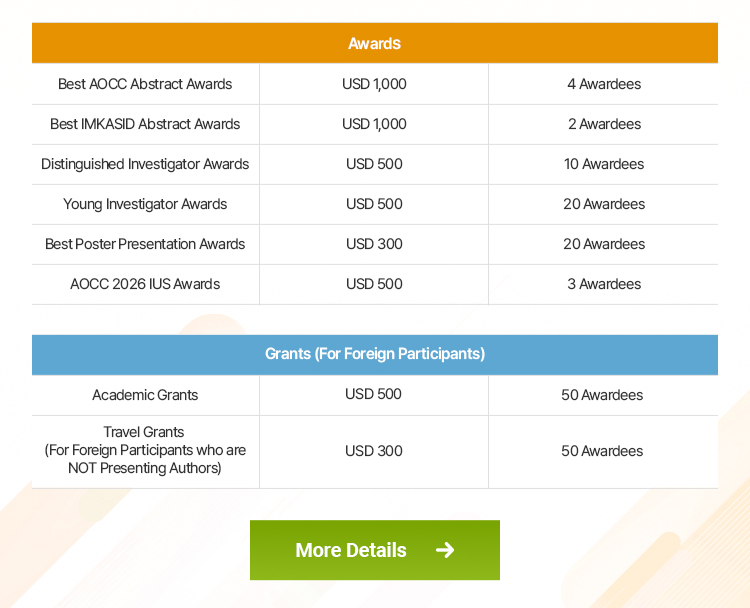Select the orange Awards table header
The height and width of the screenshot is (608, 750).
[x=374, y=44]
